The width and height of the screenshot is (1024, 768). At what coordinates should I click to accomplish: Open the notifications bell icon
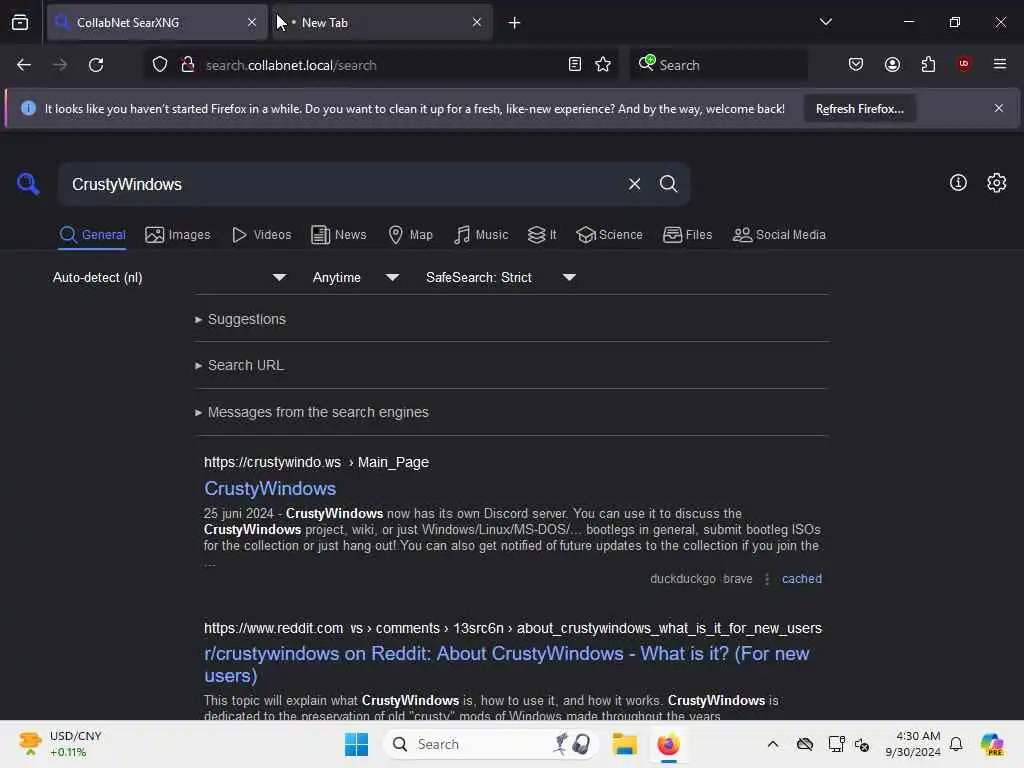pyautogui.click(x=956, y=744)
